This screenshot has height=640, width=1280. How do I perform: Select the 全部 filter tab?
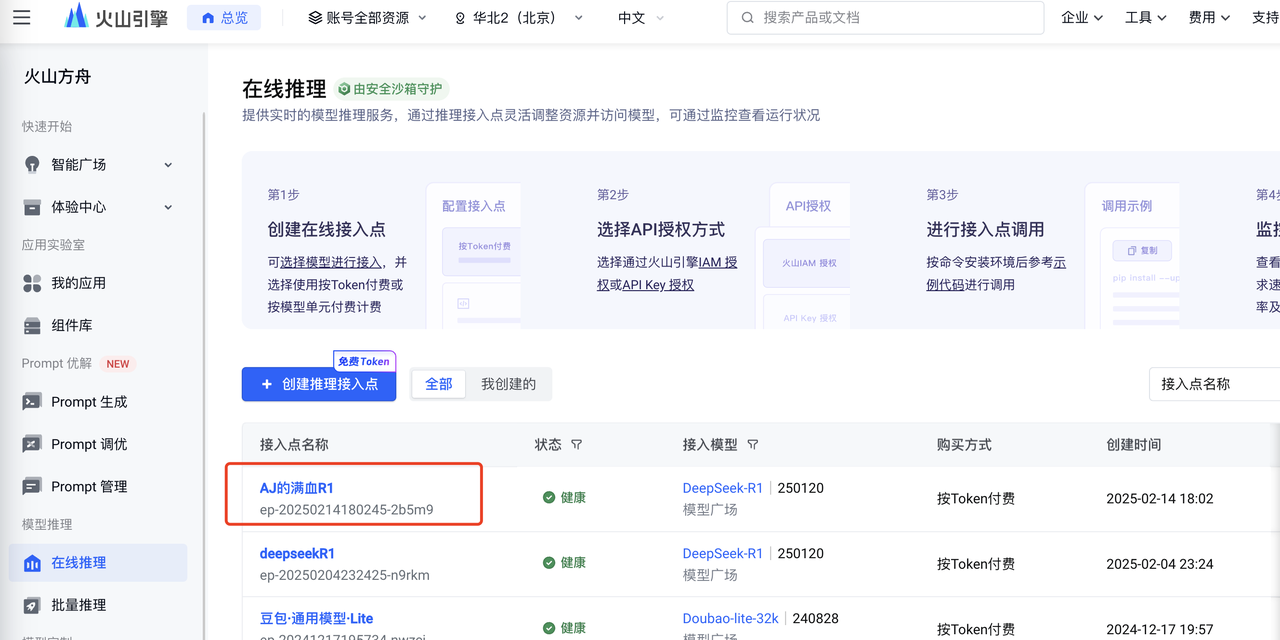pos(439,384)
